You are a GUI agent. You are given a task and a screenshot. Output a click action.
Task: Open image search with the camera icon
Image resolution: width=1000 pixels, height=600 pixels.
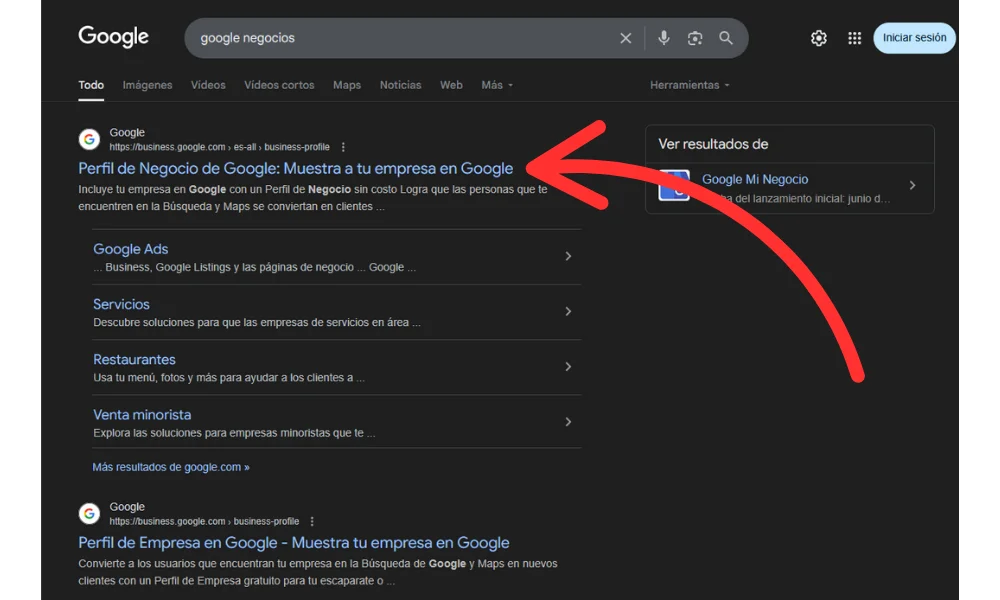(695, 38)
